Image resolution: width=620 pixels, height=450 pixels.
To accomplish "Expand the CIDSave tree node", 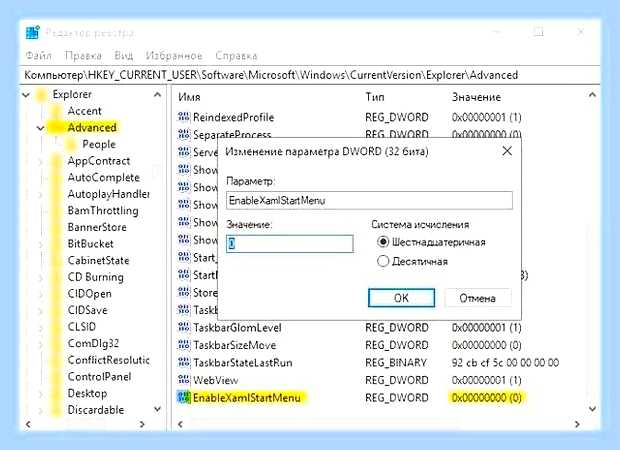I will [x=40, y=310].
